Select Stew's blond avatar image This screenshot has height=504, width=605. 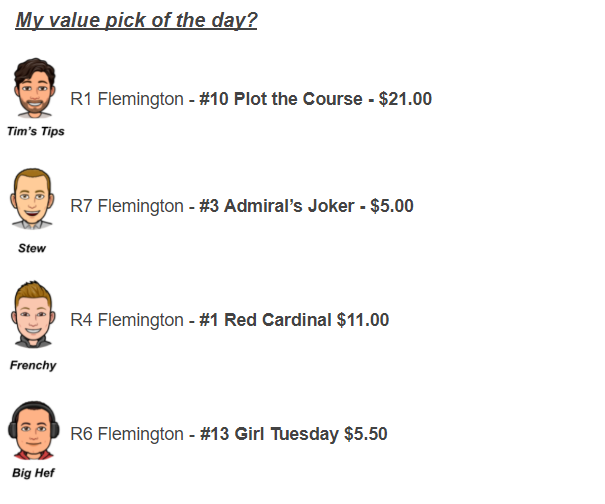point(32,199)
